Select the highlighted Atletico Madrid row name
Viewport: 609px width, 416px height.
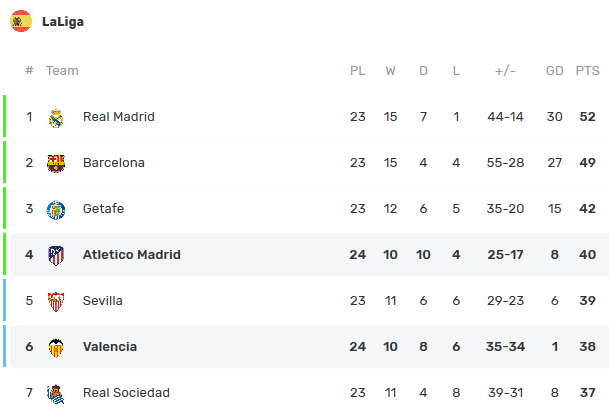click(x=132, y=254)
